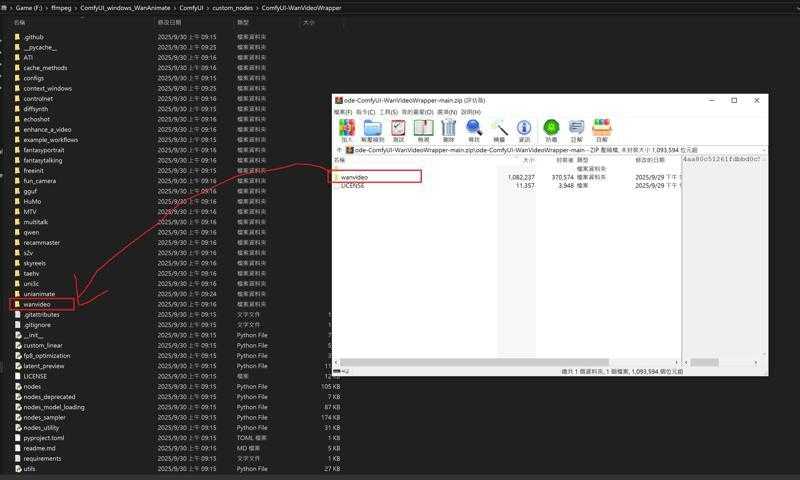
Task: Click the Delete trash bin icon in WinRAR
Action: tap(448, 129)
